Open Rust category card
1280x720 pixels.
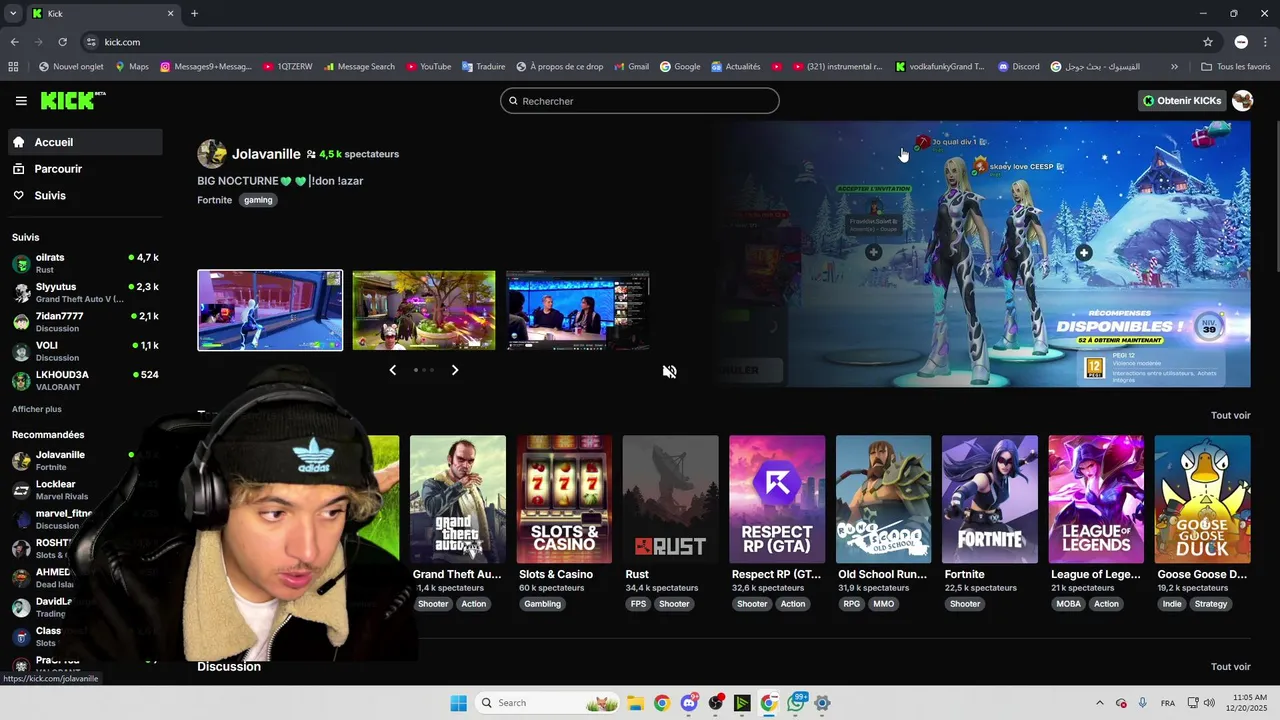[x=670, y=499]
